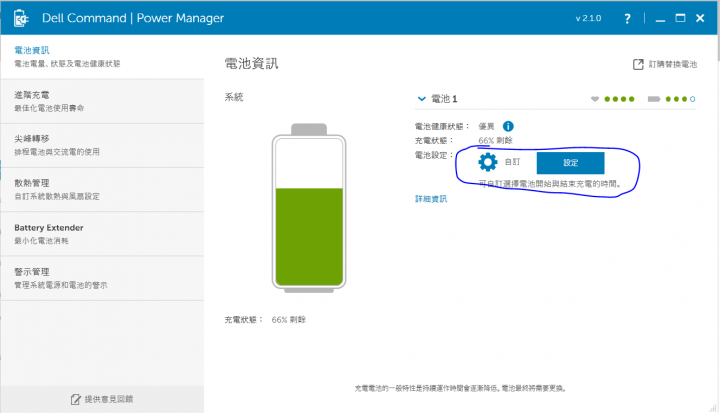Collapse the 電池 1 section chevron

point(422,99)
